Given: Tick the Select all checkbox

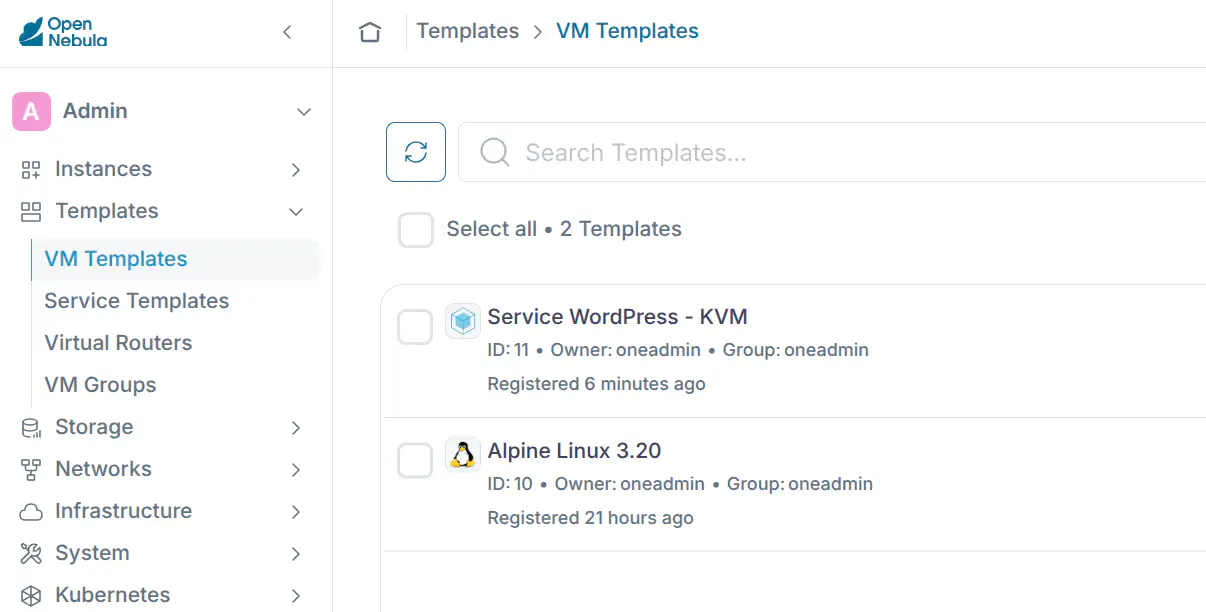Looking at the screenshot, I should point(416,229).
